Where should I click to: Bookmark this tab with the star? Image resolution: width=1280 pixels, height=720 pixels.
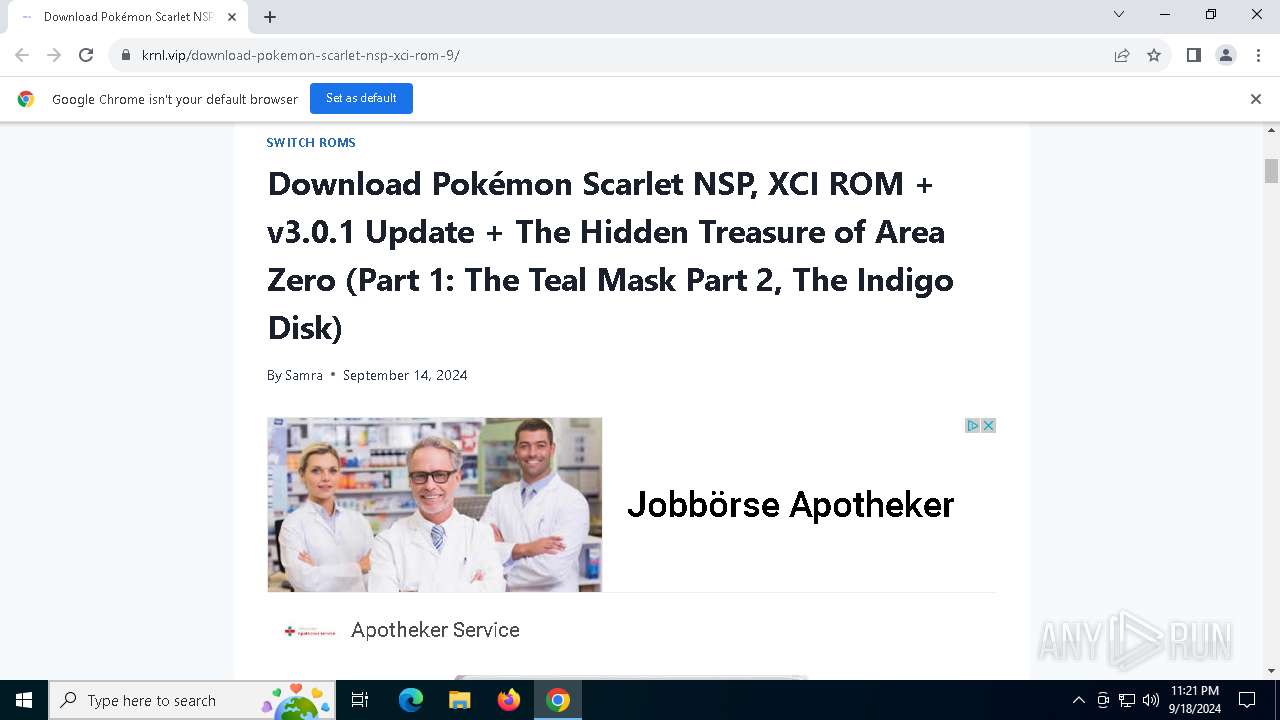[1154, 55]
